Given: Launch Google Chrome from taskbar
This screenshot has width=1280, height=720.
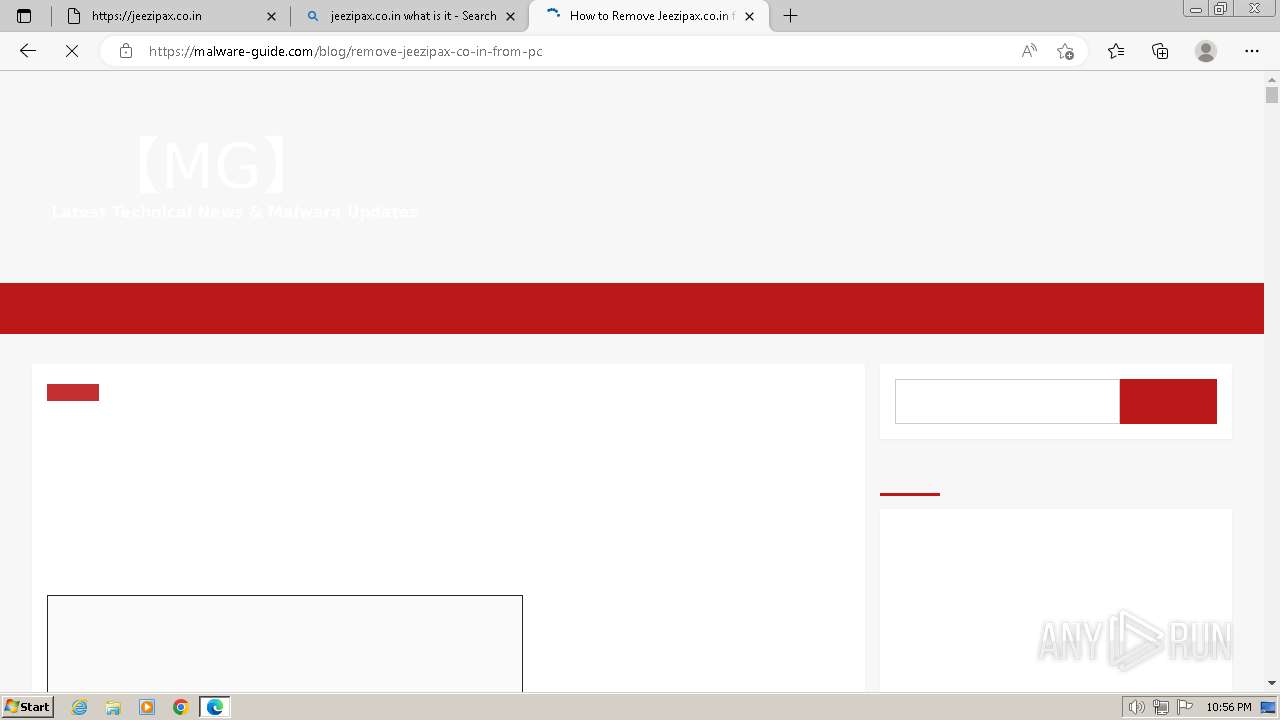Looking at the screenshot, I should pyautogui.click(x=181, y=707).
